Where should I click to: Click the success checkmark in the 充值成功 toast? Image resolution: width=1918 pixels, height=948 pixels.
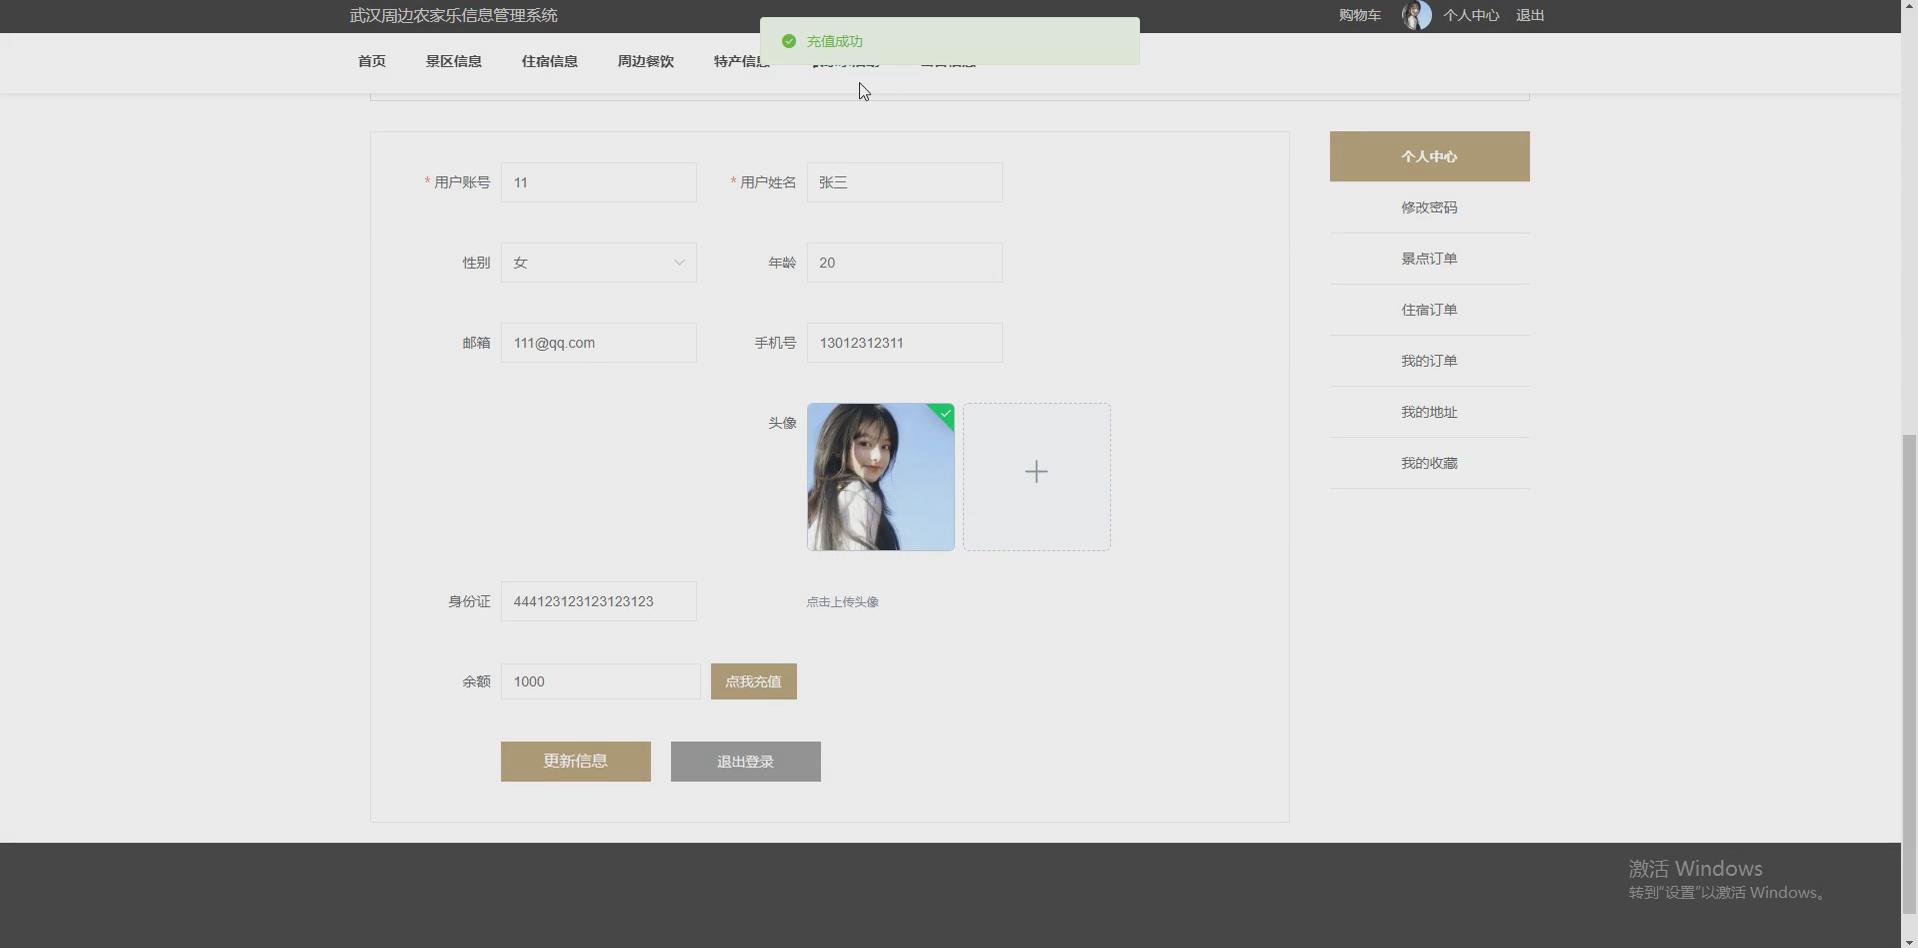(x=789, y=41)
